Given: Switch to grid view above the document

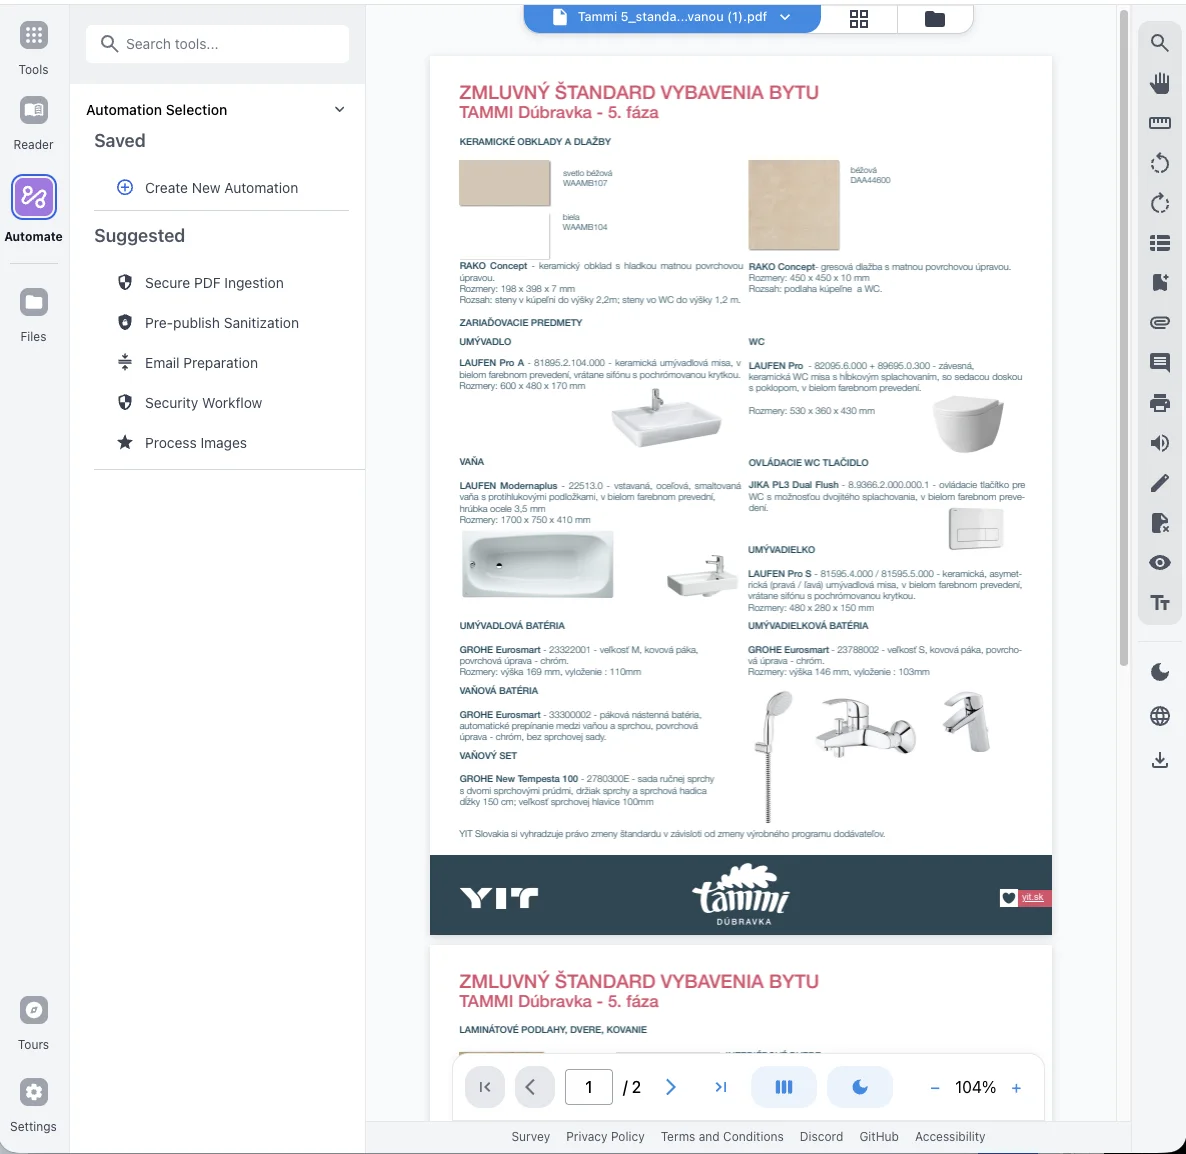Looking at the screenshot, I should pyautogui.click(x=858, y=18).
